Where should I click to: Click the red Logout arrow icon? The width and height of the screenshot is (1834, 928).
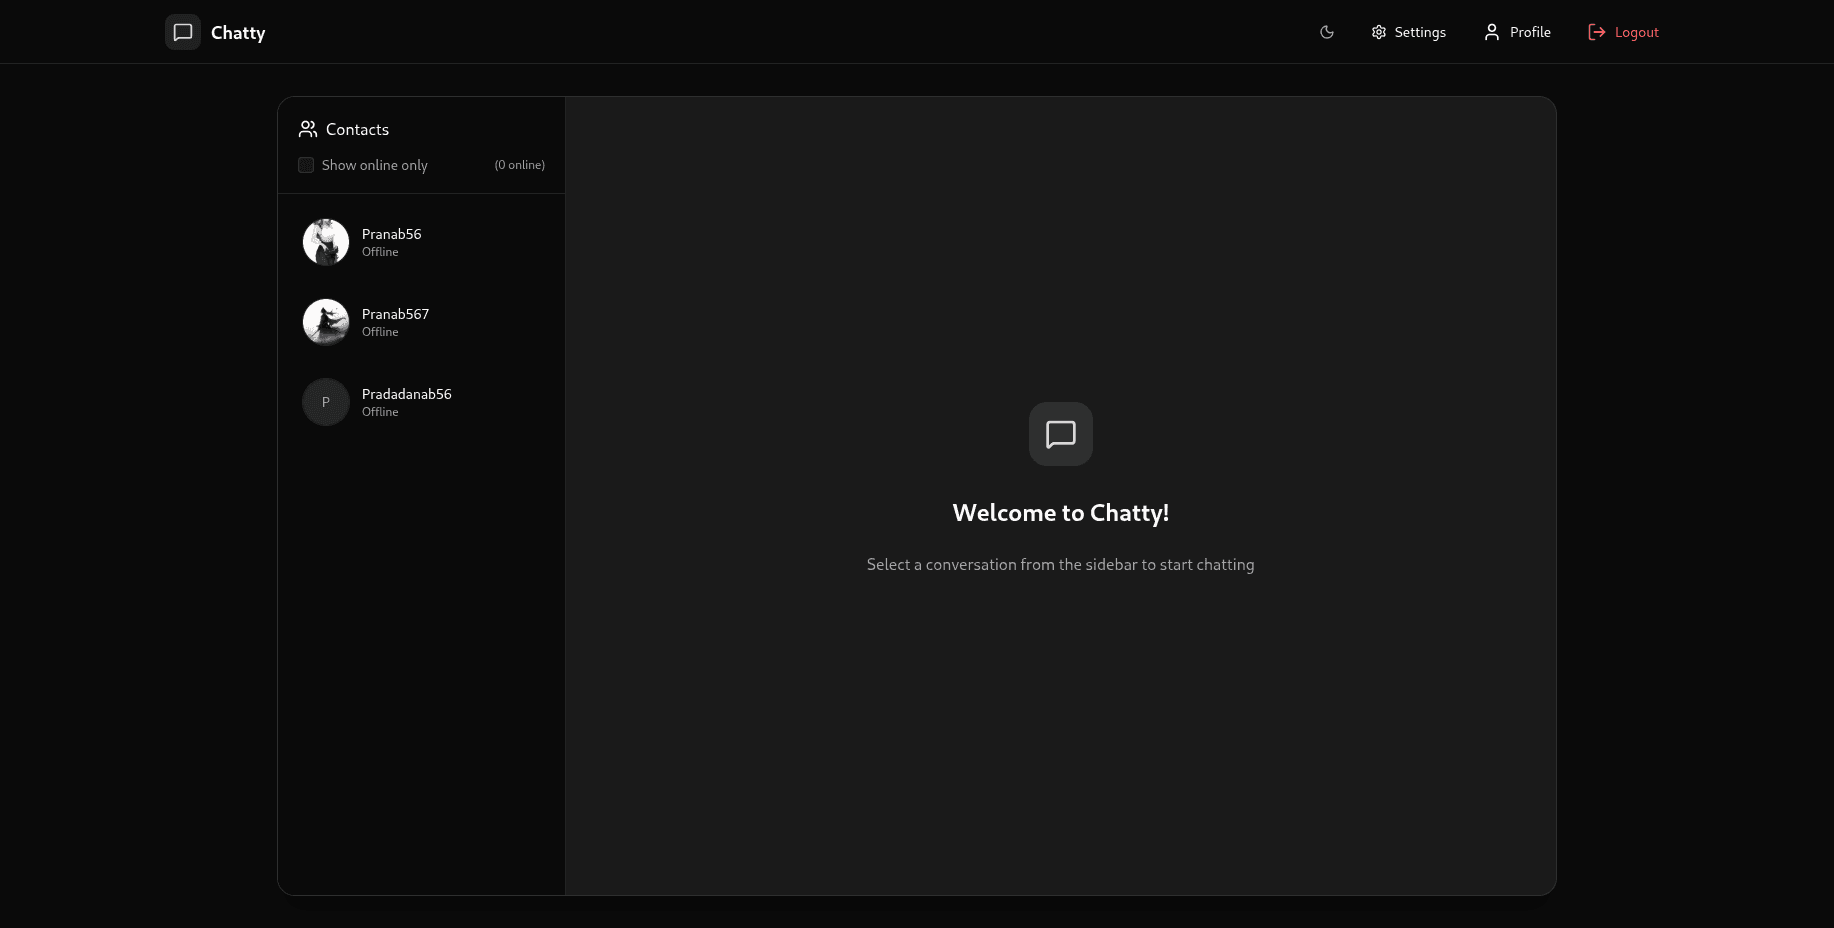point(1597,32)
